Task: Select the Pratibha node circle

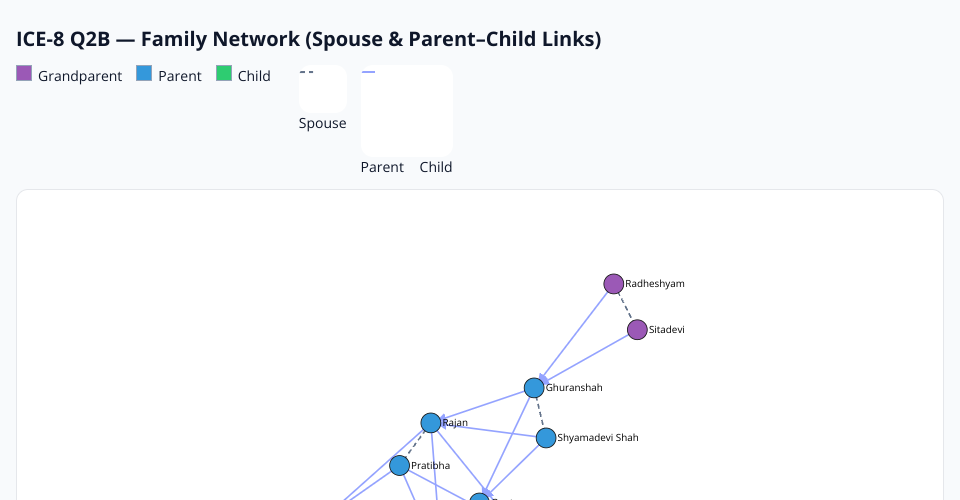Action: point(400,466)
